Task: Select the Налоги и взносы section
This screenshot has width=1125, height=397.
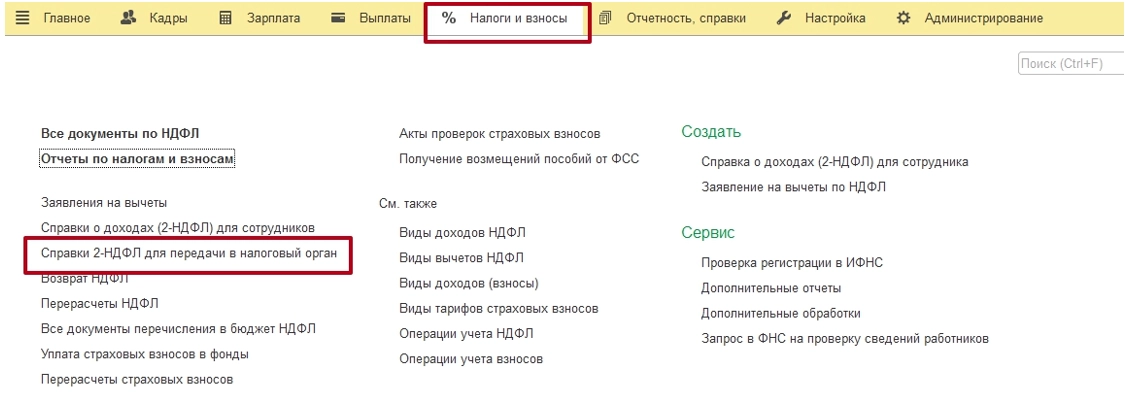Action: click(x=519, y=18)
